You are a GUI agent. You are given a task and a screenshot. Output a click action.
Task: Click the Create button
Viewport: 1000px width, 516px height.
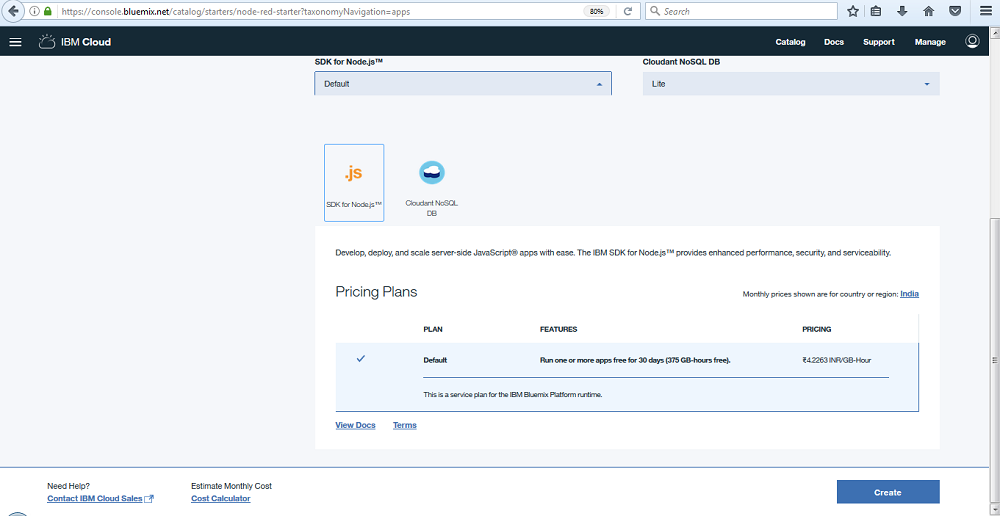[888, 492]
